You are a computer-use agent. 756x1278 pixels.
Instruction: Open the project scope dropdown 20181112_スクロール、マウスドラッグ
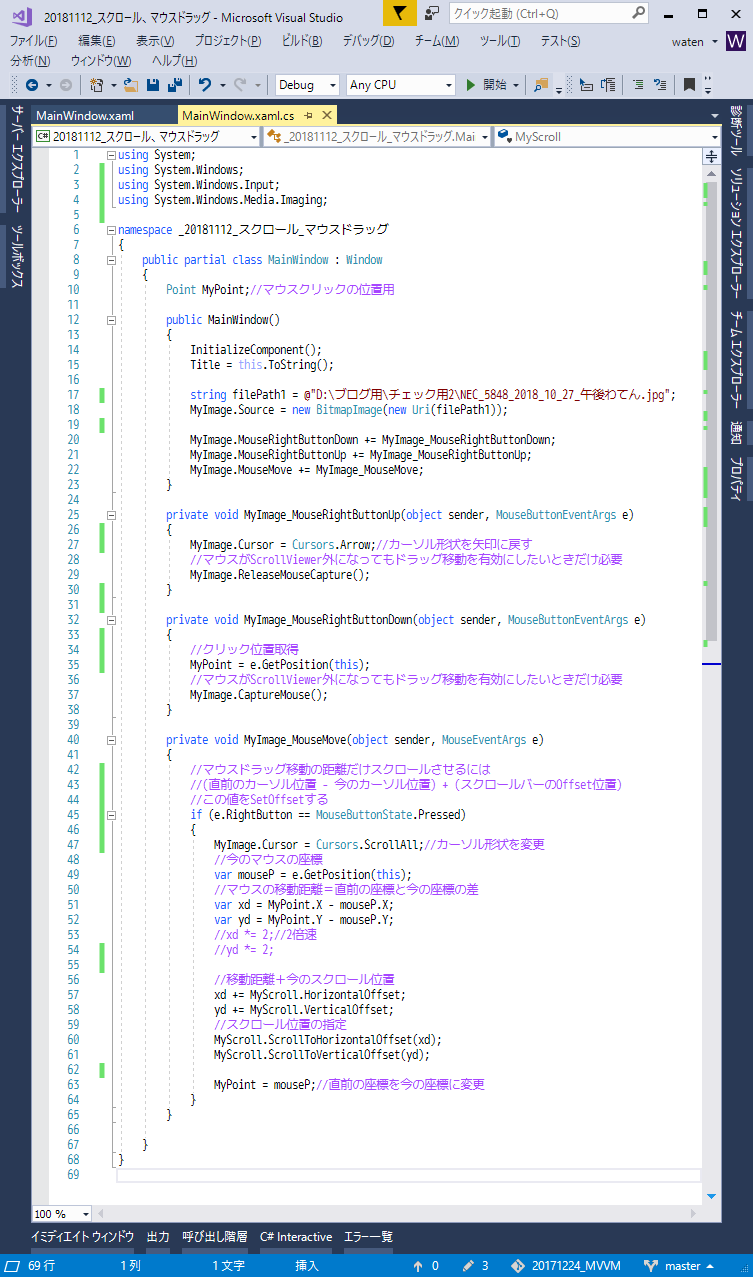[x=146, y=137]
